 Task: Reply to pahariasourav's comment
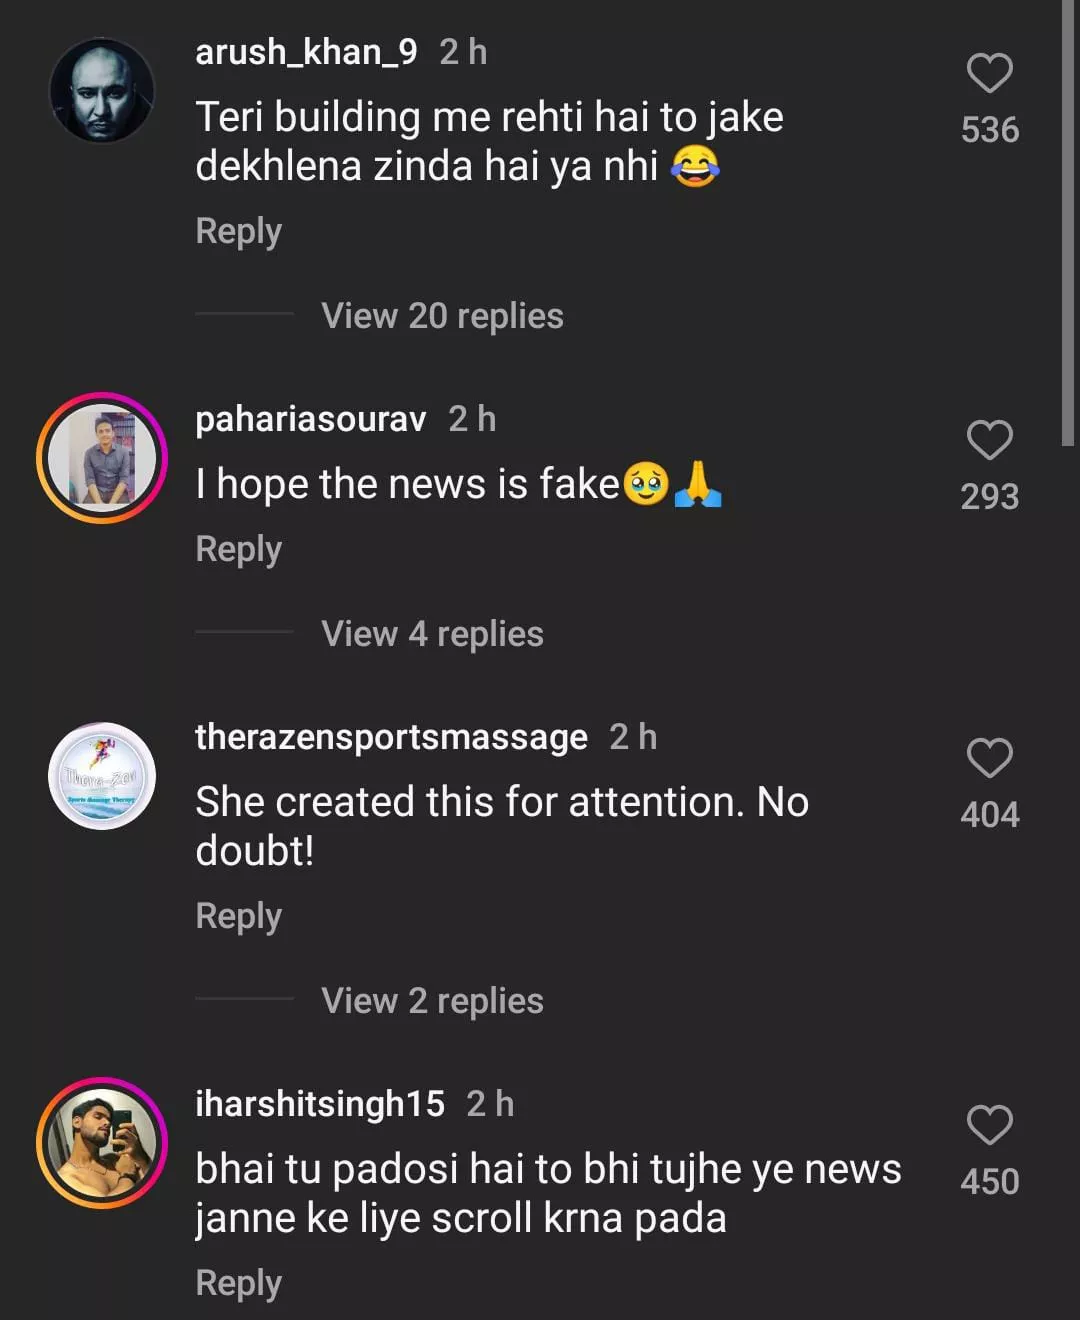238,549
